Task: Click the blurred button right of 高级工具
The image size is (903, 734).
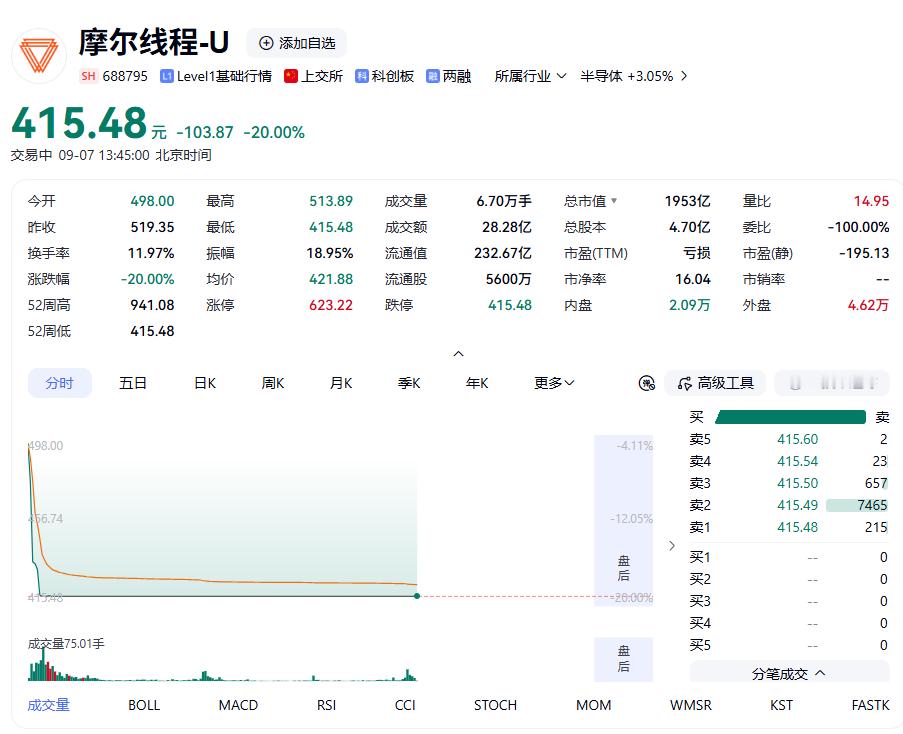Action: [x=832, y=383]
